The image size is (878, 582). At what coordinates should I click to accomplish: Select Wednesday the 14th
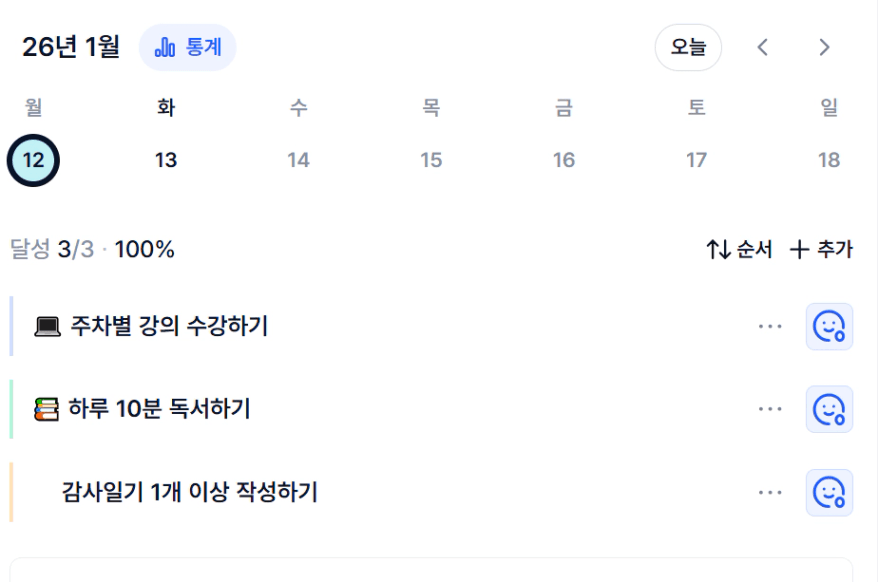[298, 160]
